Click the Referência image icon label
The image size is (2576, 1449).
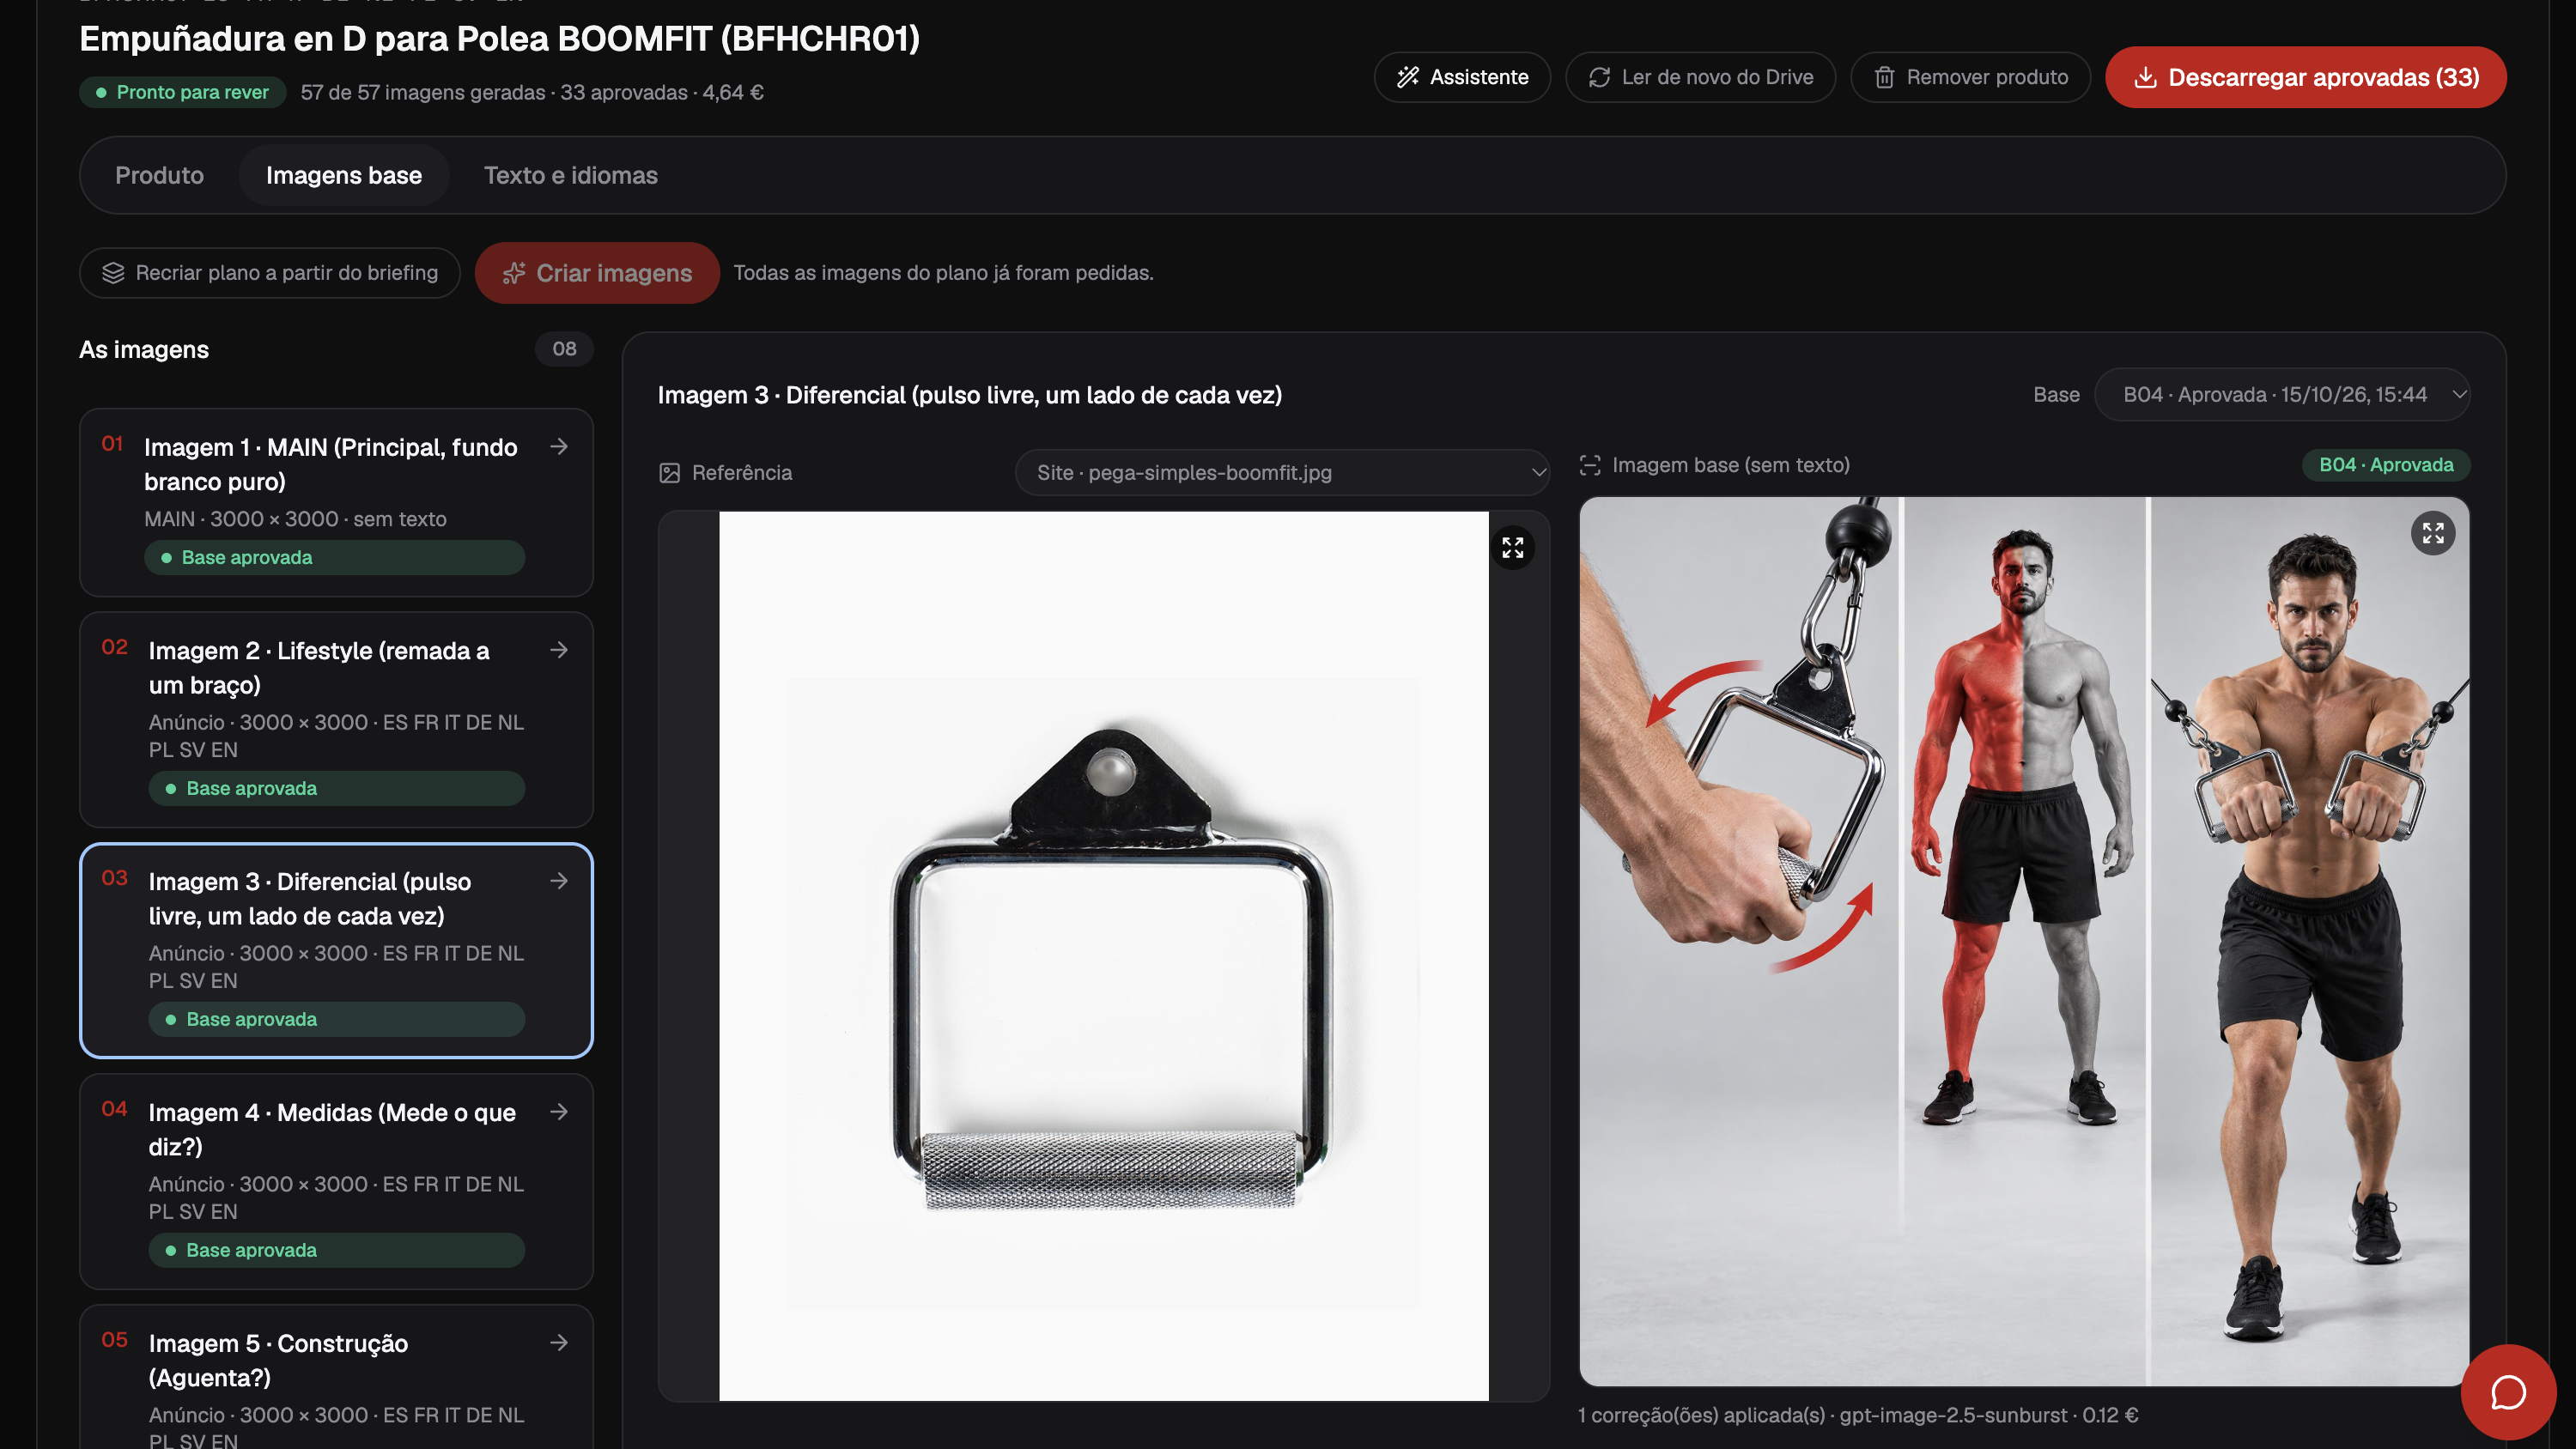(x=670, y=473)
